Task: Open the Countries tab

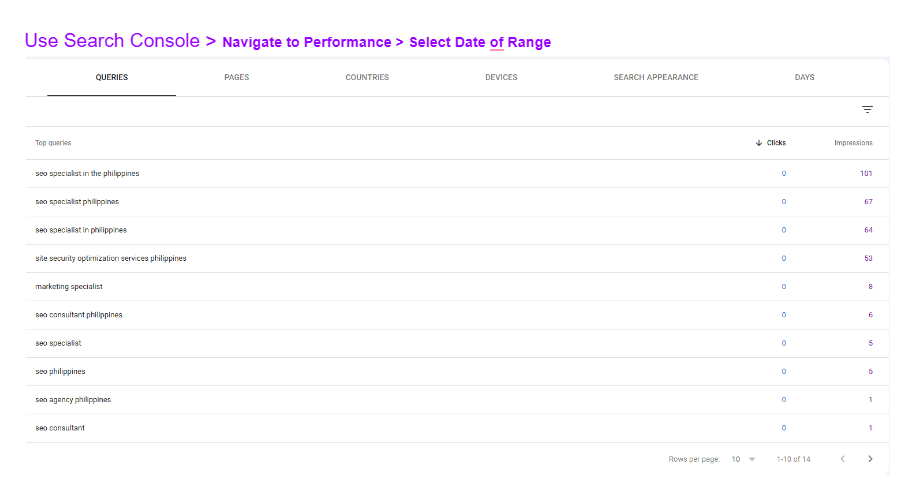Action: tap(367, 77)
